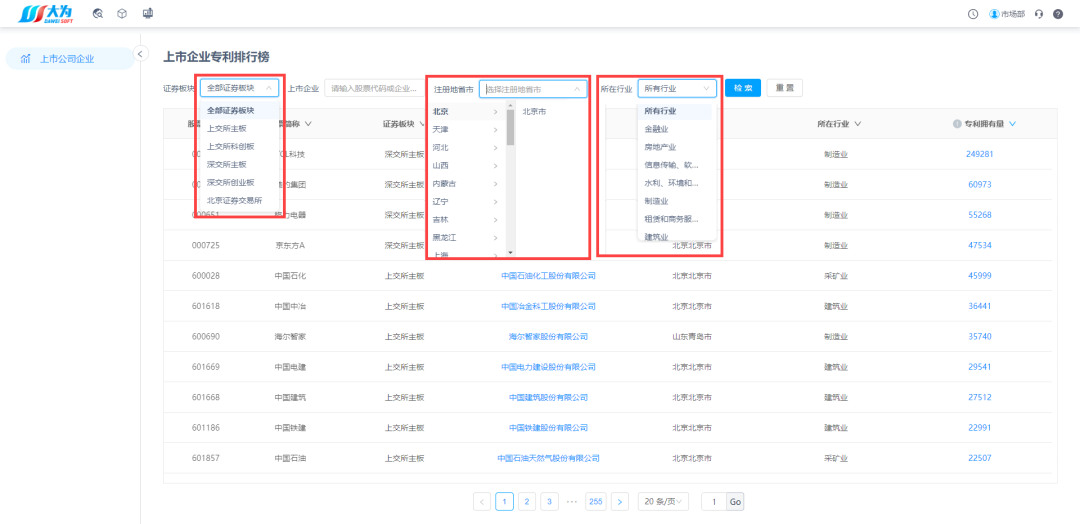1080x524 pixels.
Task: Click the province list scroll-down arrow
Action: point(510,253)
